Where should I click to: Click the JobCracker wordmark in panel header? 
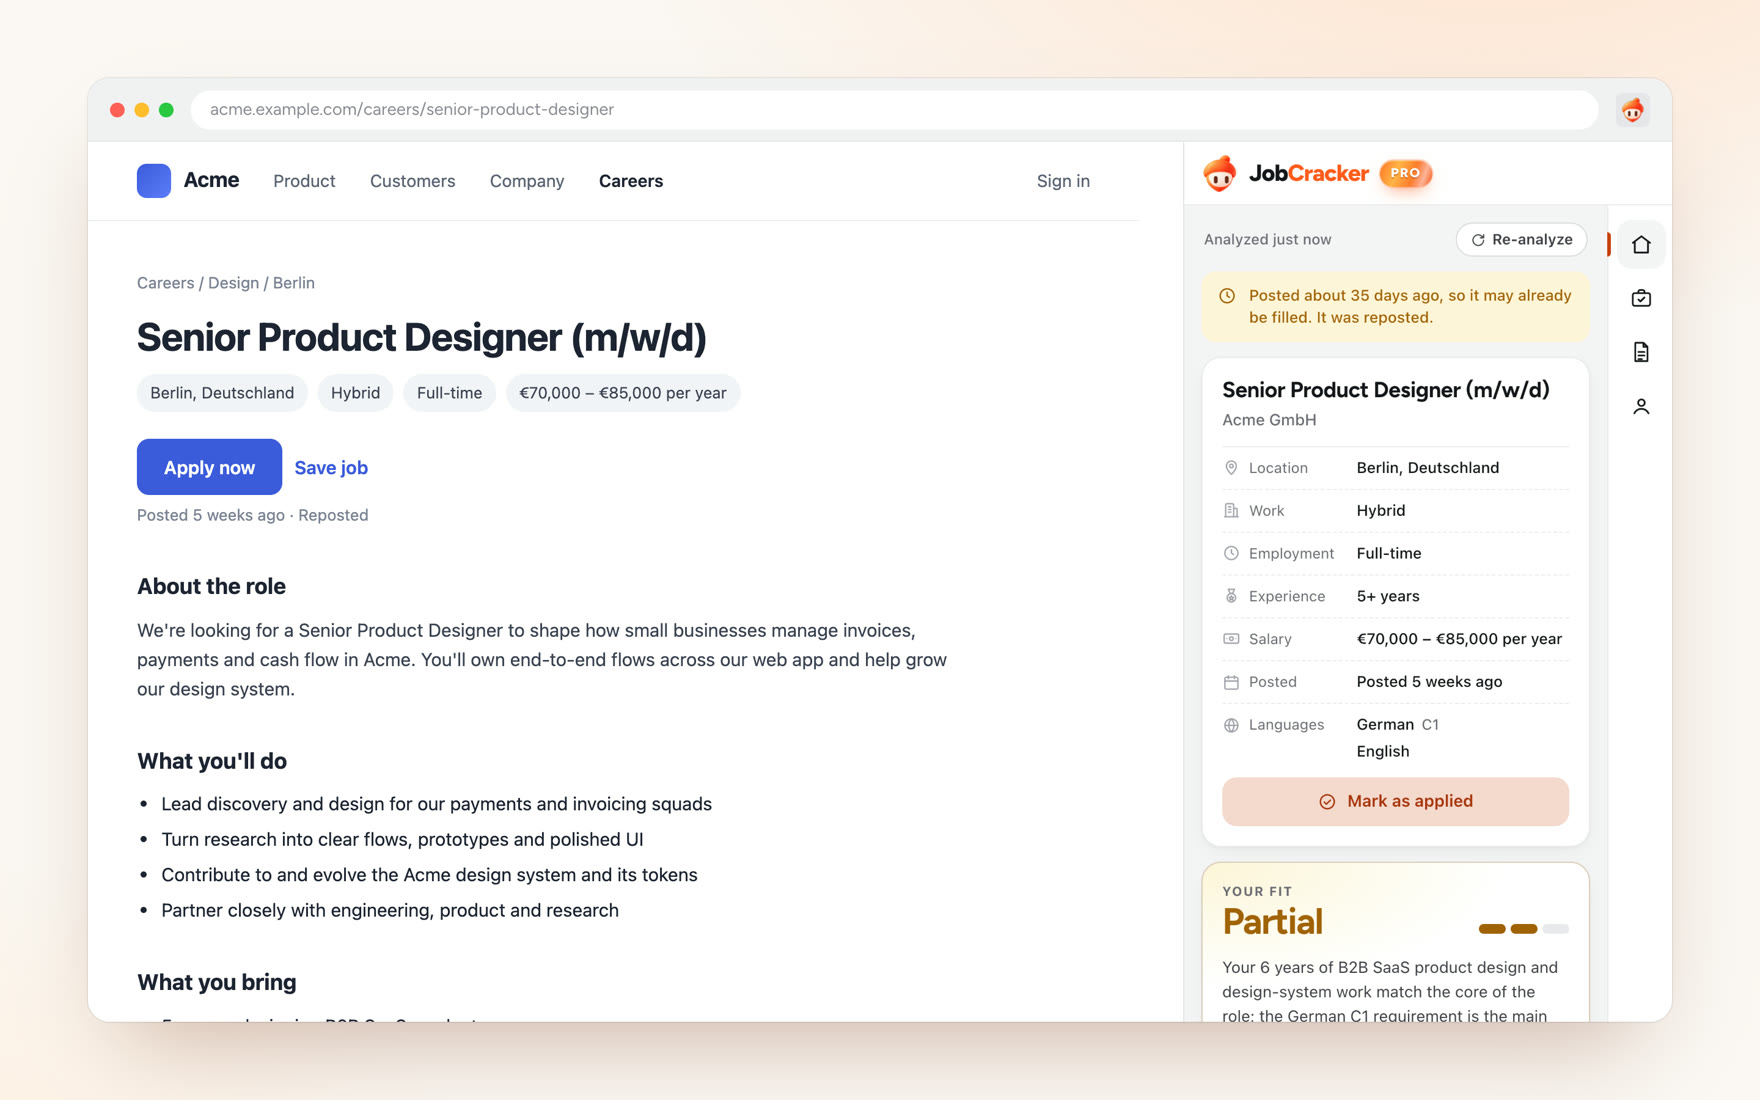[1308, 173]
